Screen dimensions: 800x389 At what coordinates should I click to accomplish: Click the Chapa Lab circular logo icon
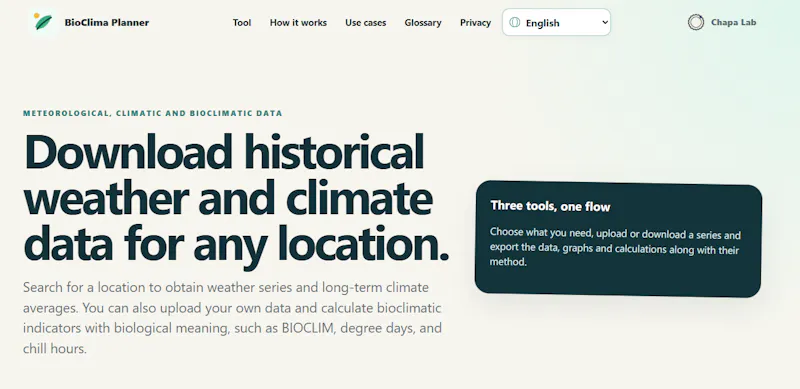tap(695, 22)
